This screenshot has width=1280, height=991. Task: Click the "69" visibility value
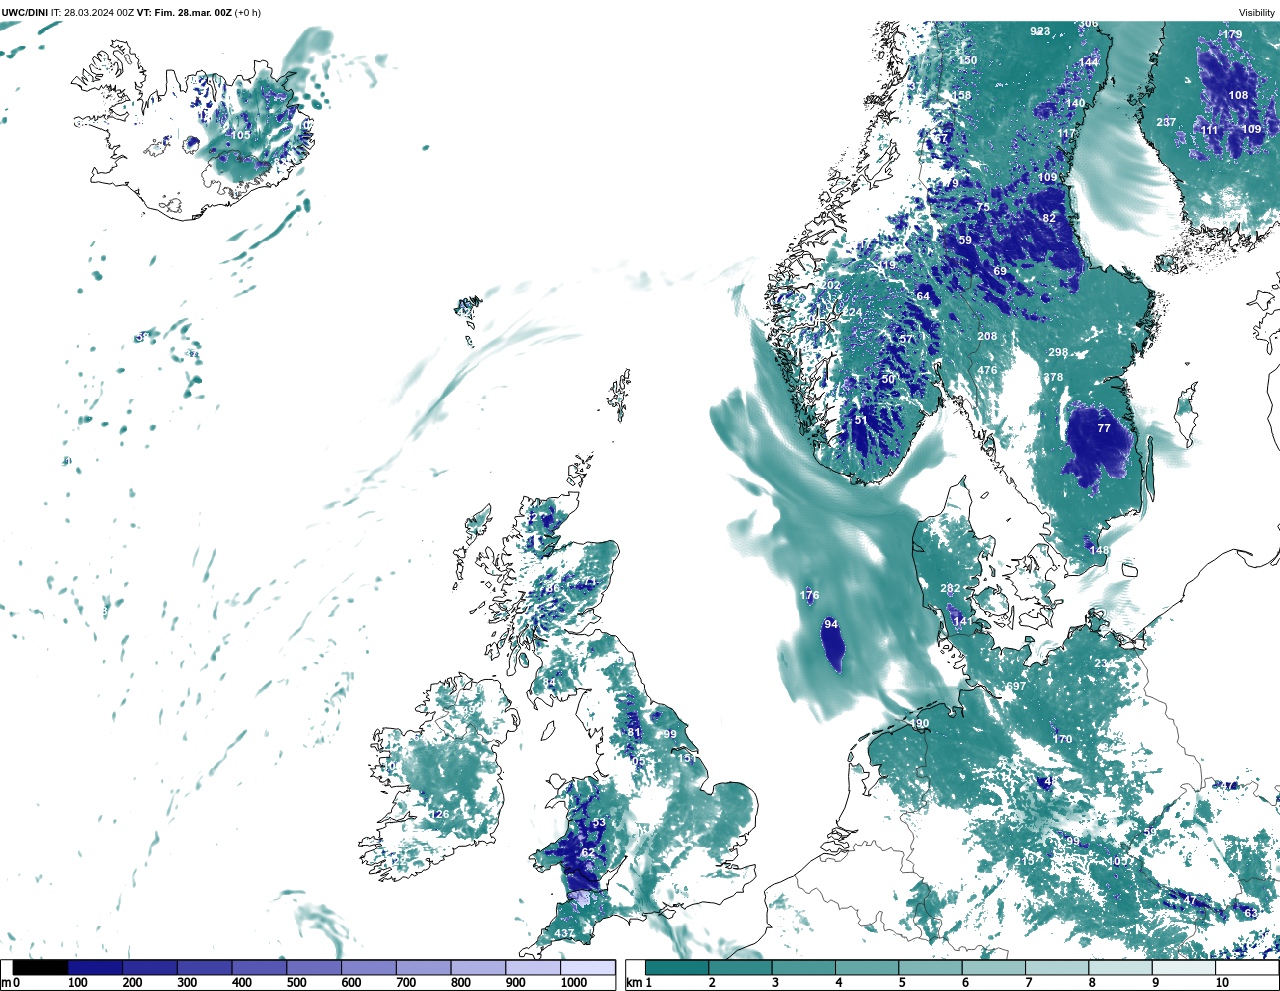1000,271
